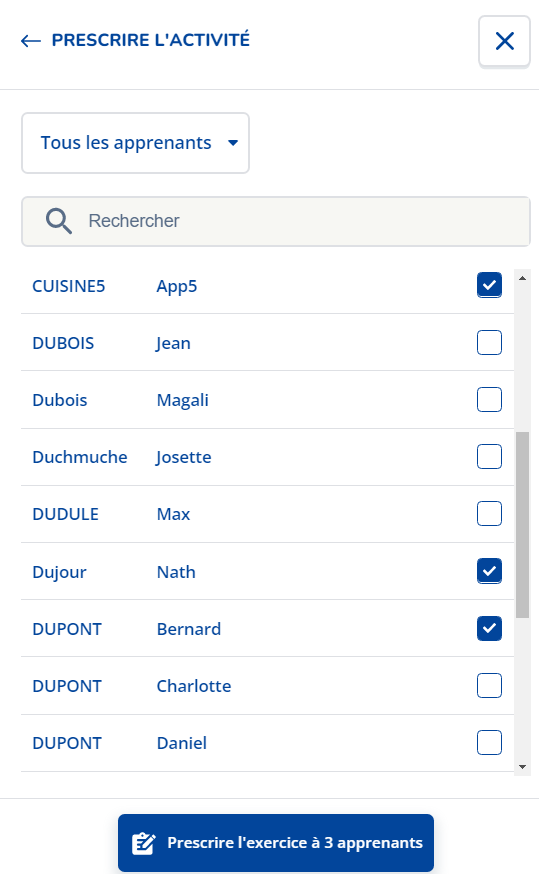Click the caret arrow in the apprenants filter
Screen dimensions: 539x874
click(x=233, y=143)
